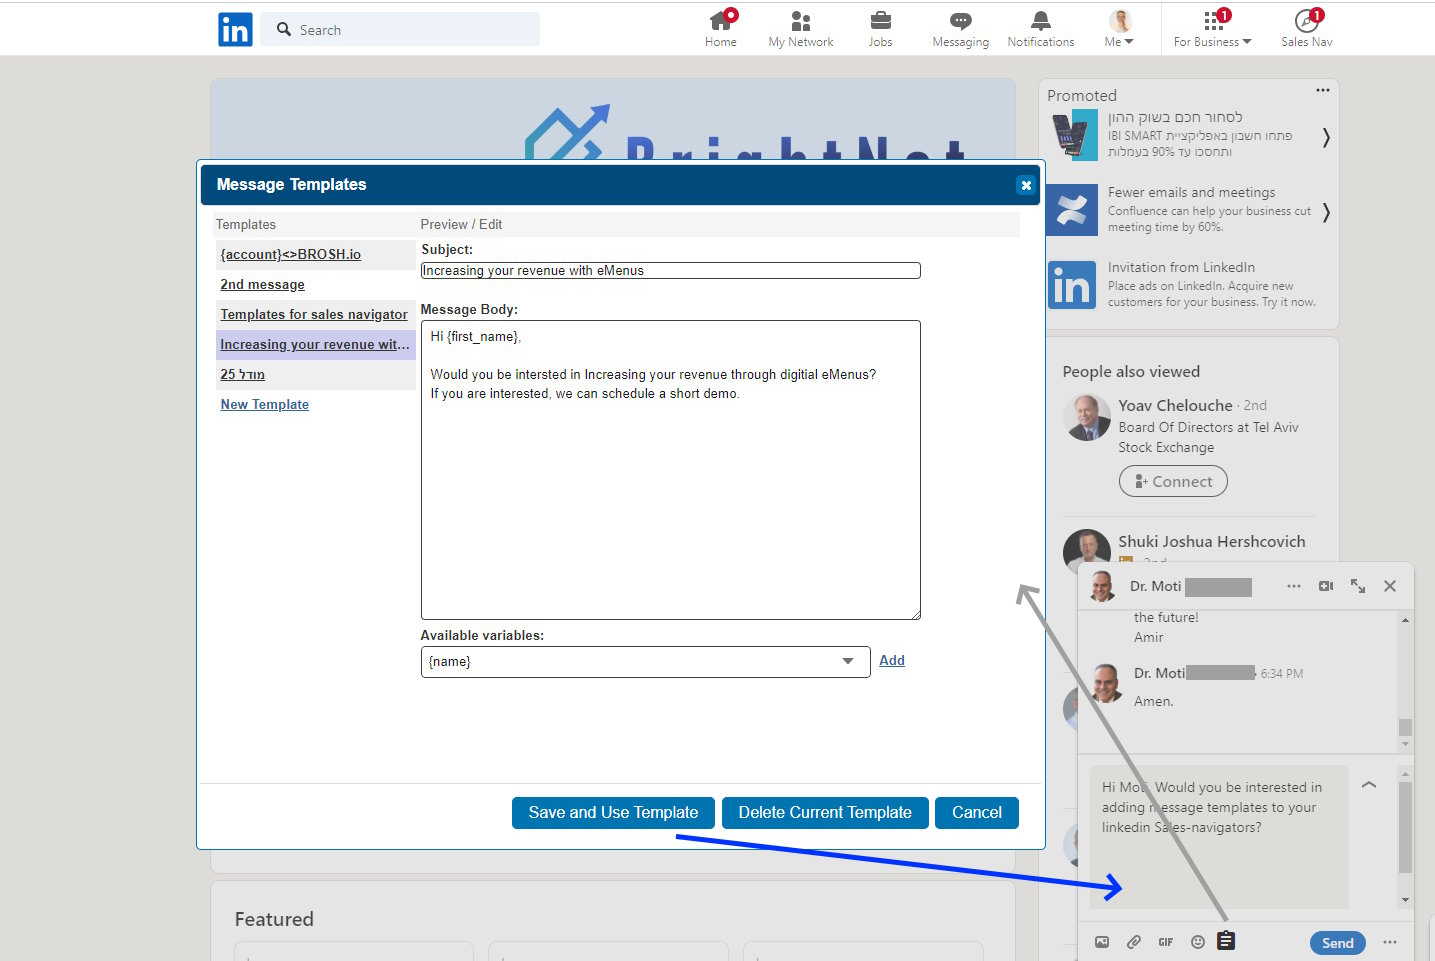The image size is (1435, 961).
Task: Click inside the Message Body textarea
Action: (671, 470)
